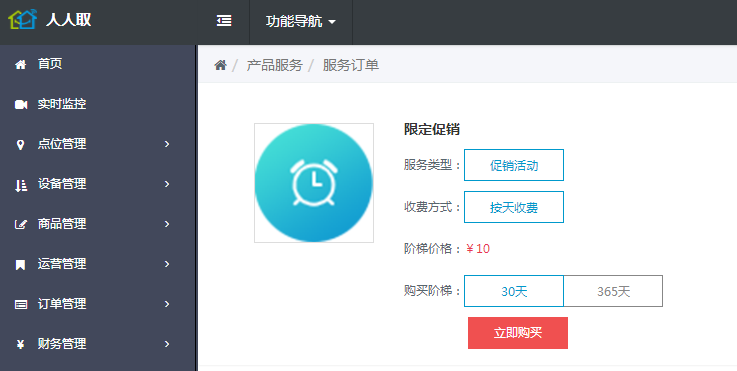Expand the 订单管理 chevron
The height and width of the screenshot is (371, 737).
167,304
